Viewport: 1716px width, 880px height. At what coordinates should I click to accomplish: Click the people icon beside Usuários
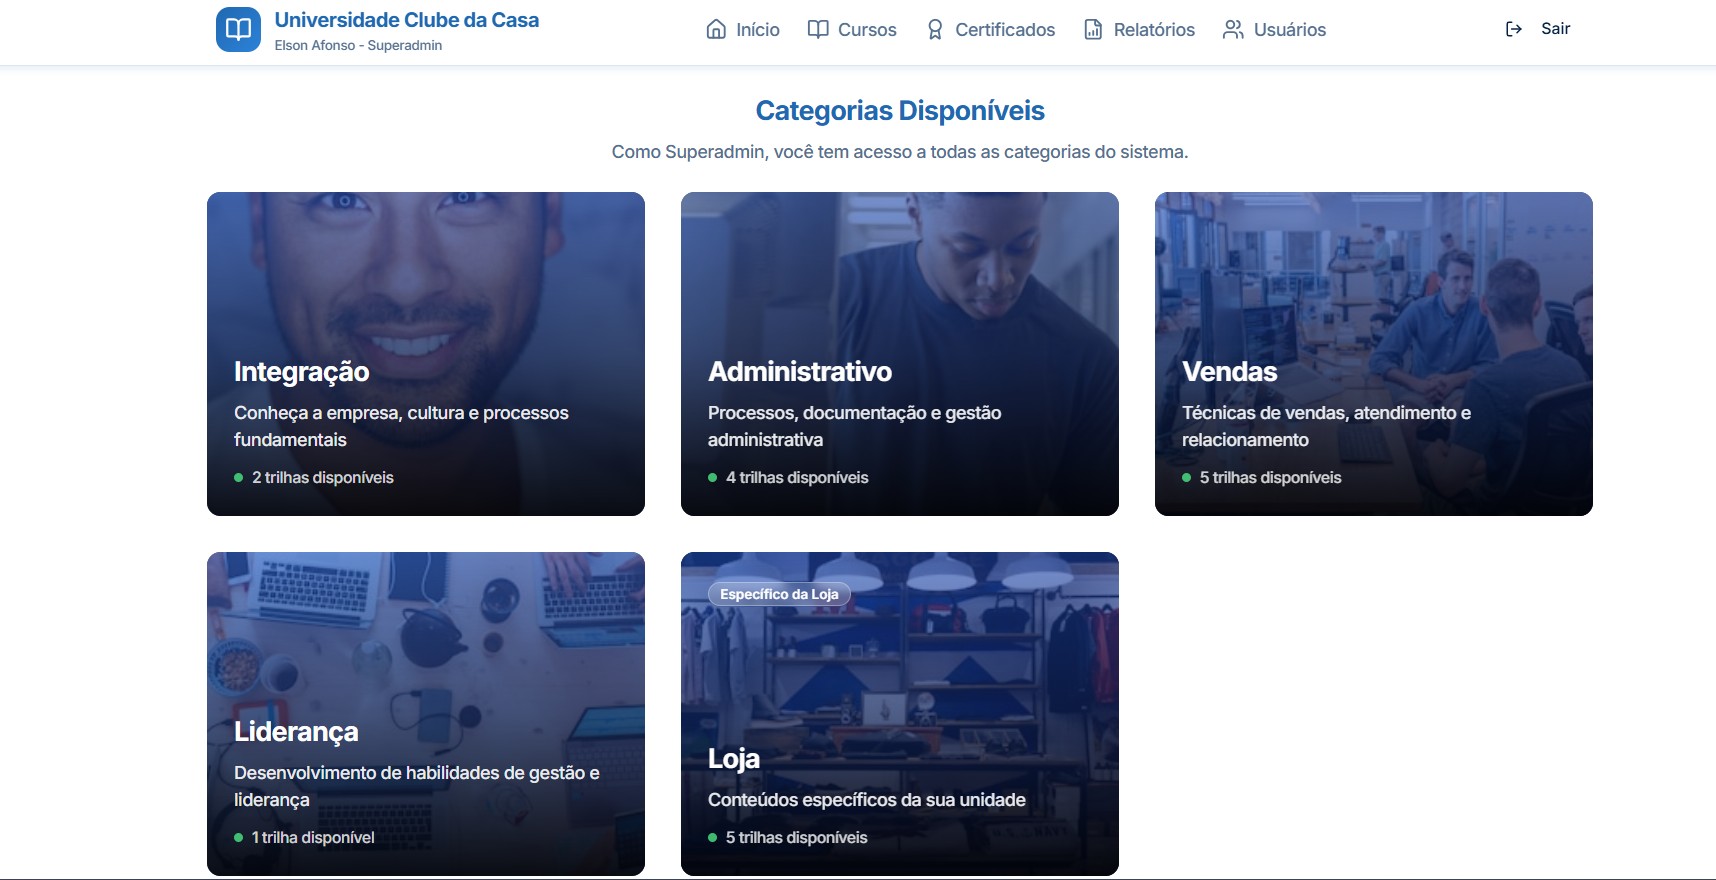[1233, 29]
